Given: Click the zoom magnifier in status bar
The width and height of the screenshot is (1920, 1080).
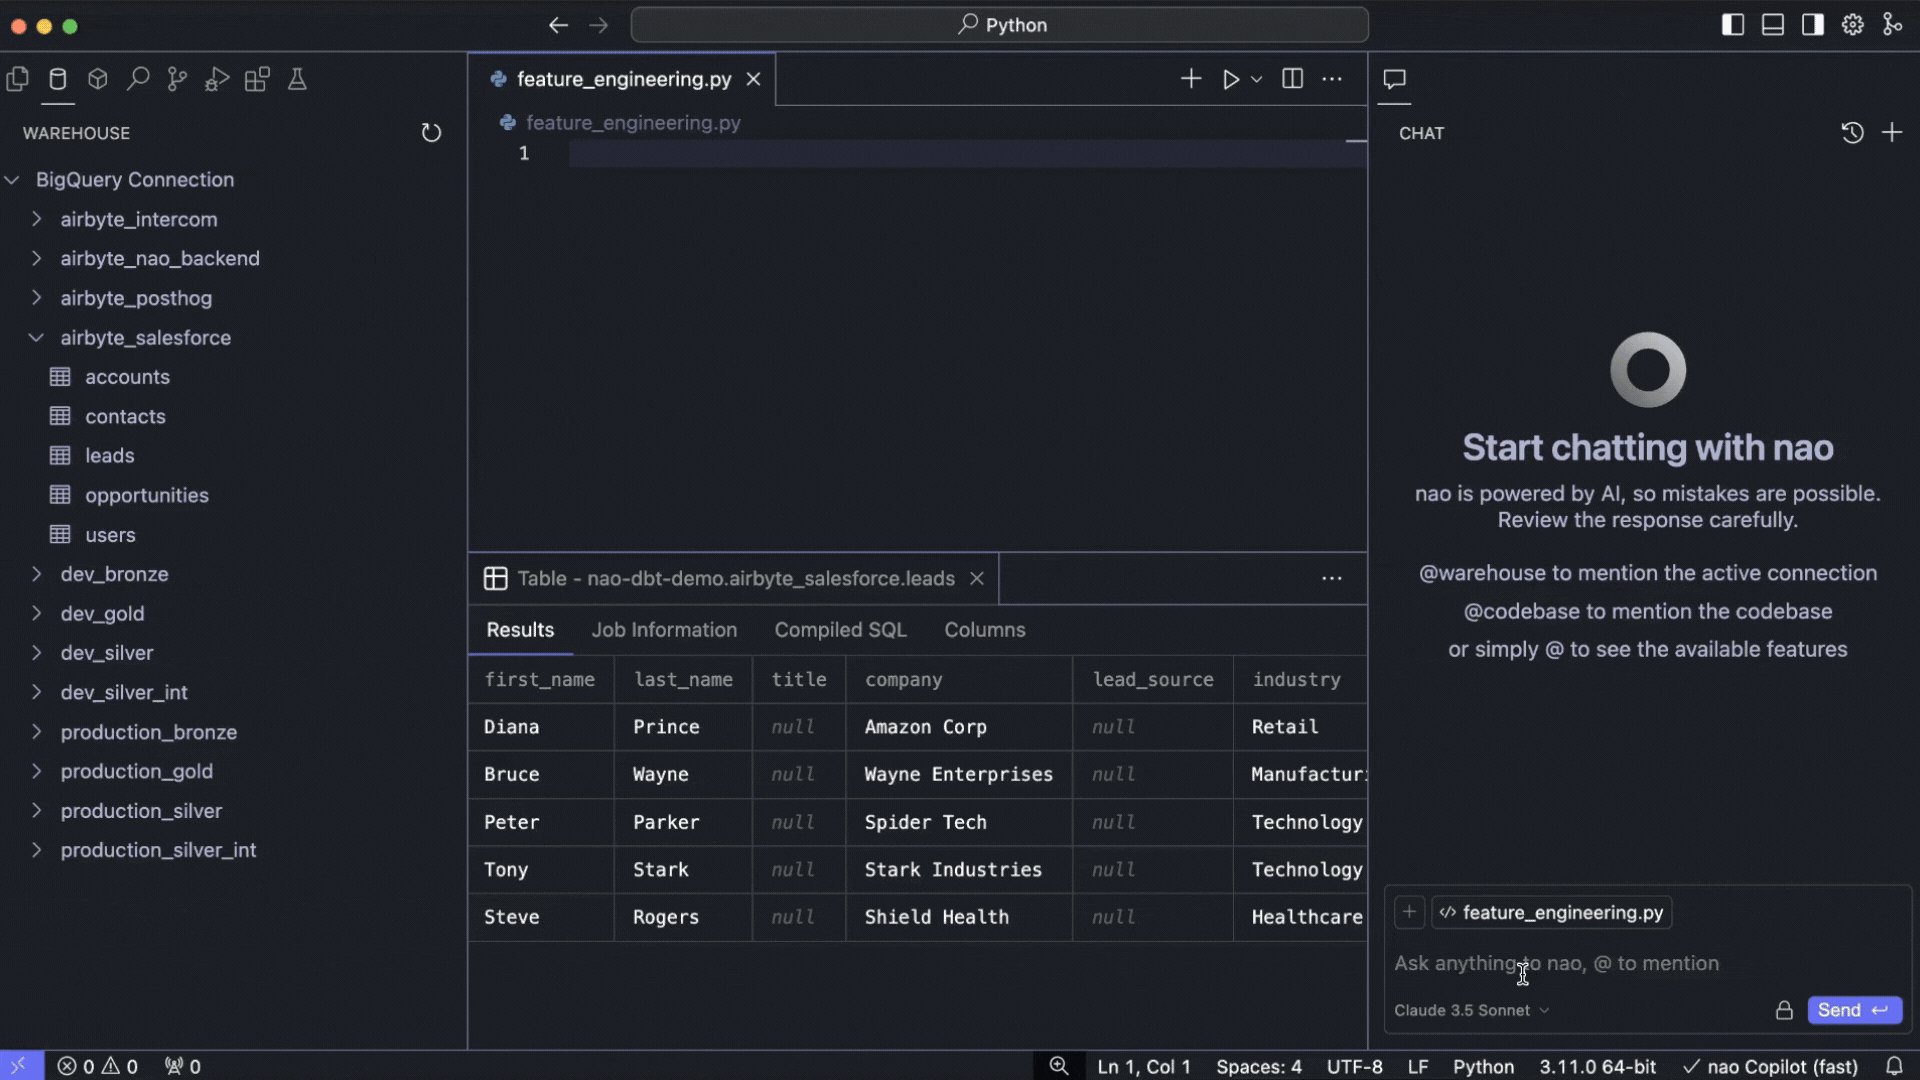Looking at the screenshot, I should click(1059, 1066).
